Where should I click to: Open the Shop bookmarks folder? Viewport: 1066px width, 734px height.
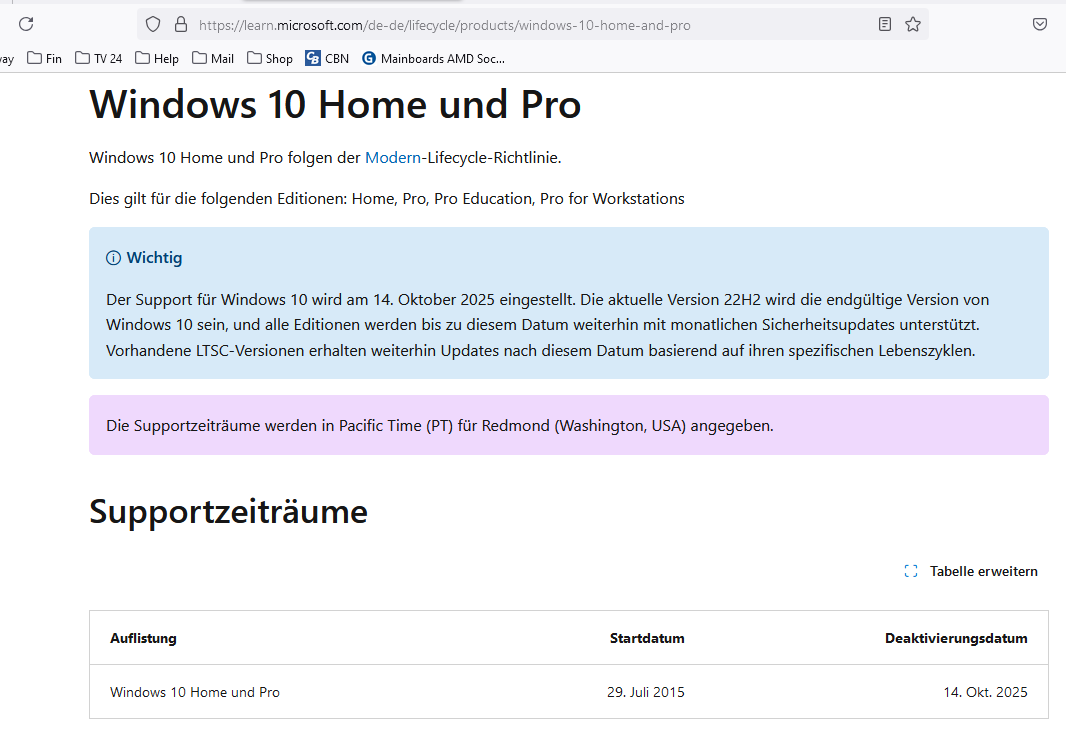270,58
